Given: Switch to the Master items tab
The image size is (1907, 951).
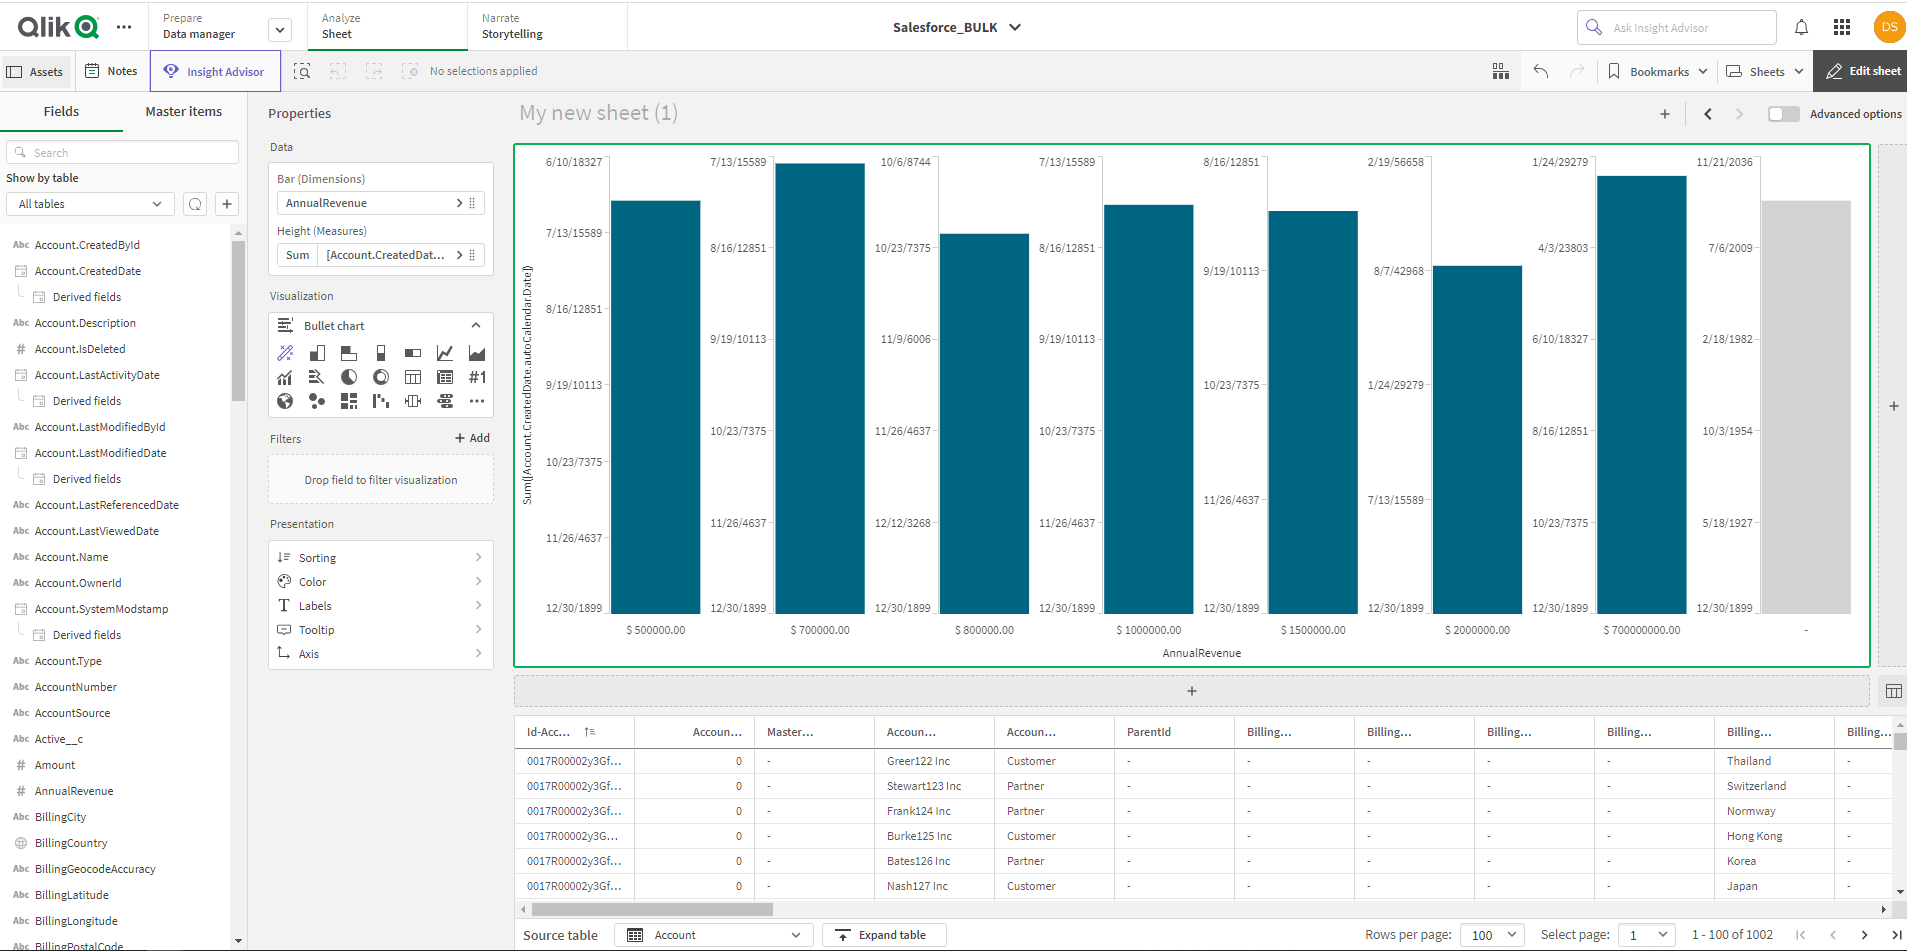Looking at the screenshot, I should pyautogui.click(x=183, y=111).
